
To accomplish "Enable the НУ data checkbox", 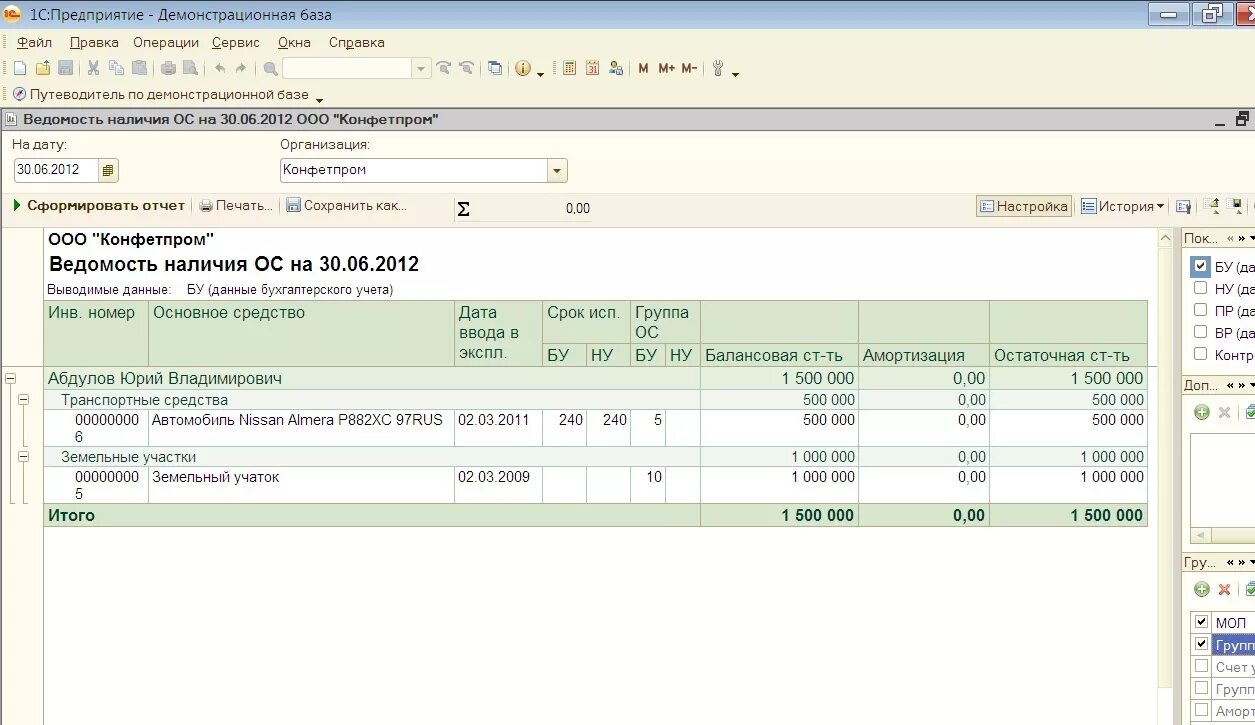I will [x=1201, y=288].
